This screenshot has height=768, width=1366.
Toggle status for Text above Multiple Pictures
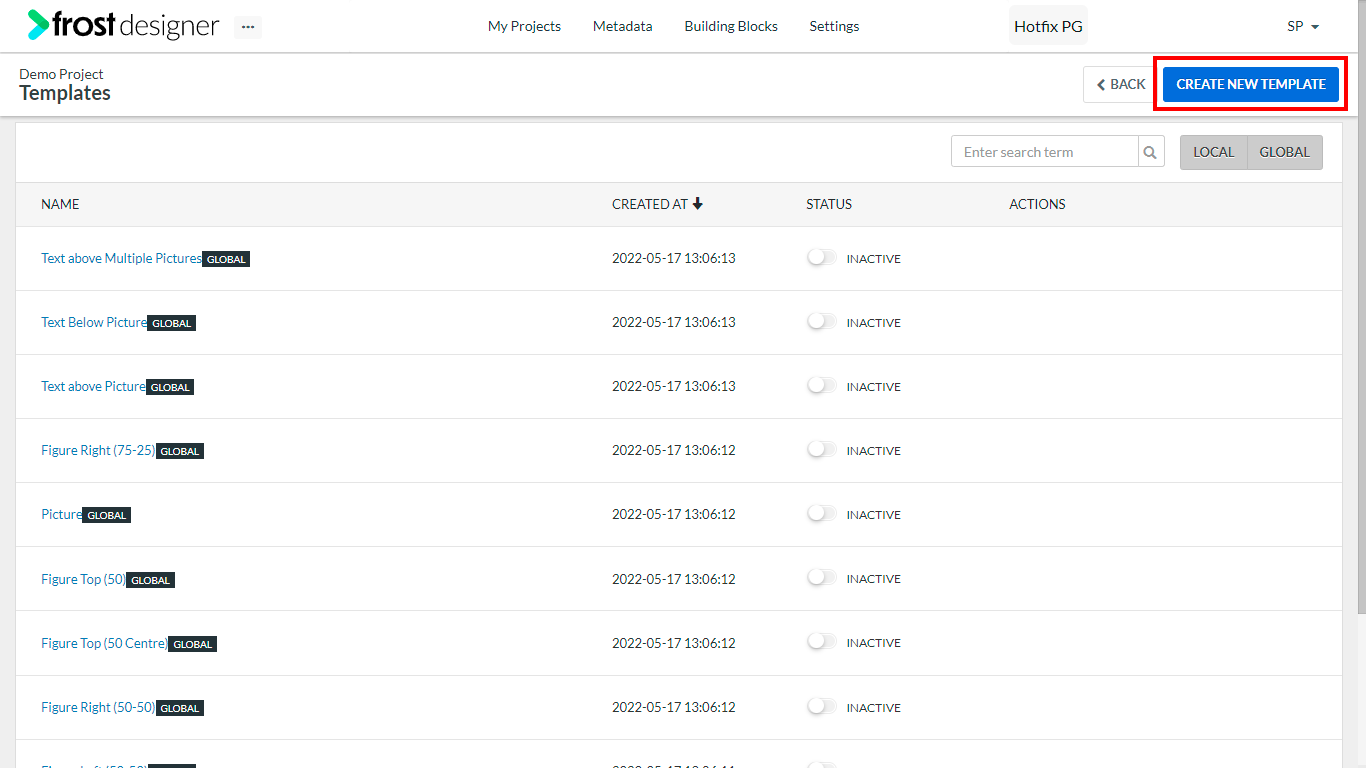[822, 258]
